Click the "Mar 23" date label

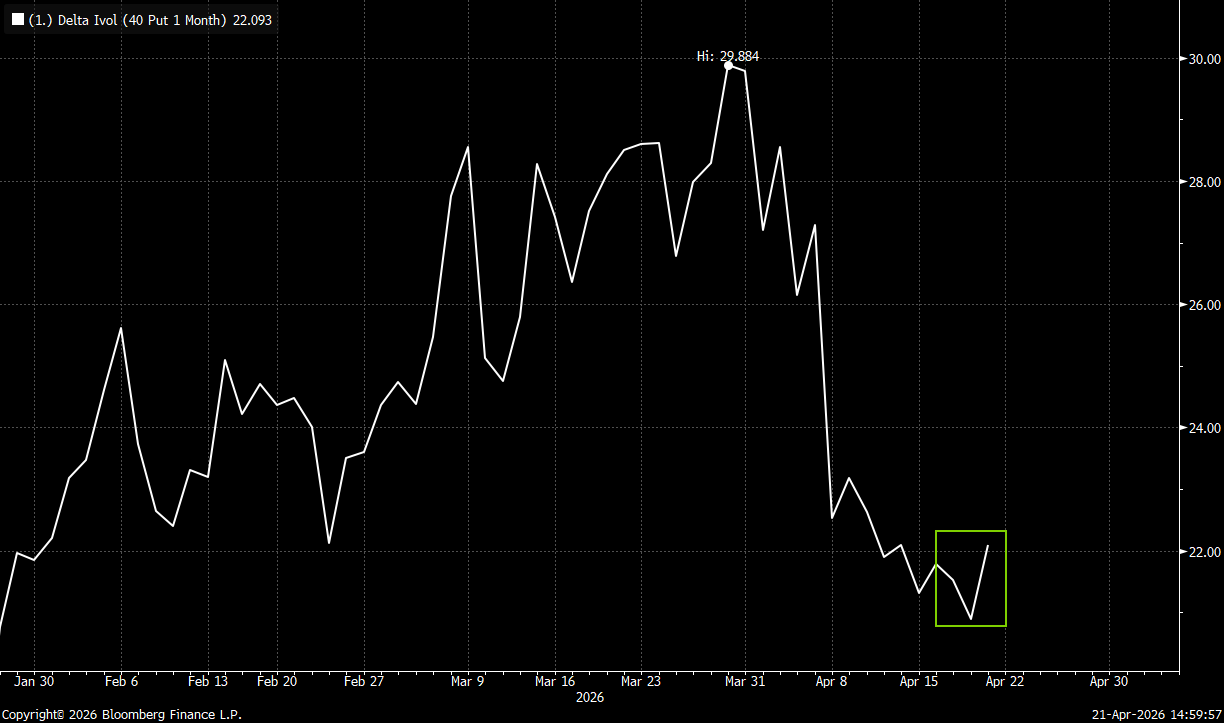pyautogui.click(x=641, y=681)
